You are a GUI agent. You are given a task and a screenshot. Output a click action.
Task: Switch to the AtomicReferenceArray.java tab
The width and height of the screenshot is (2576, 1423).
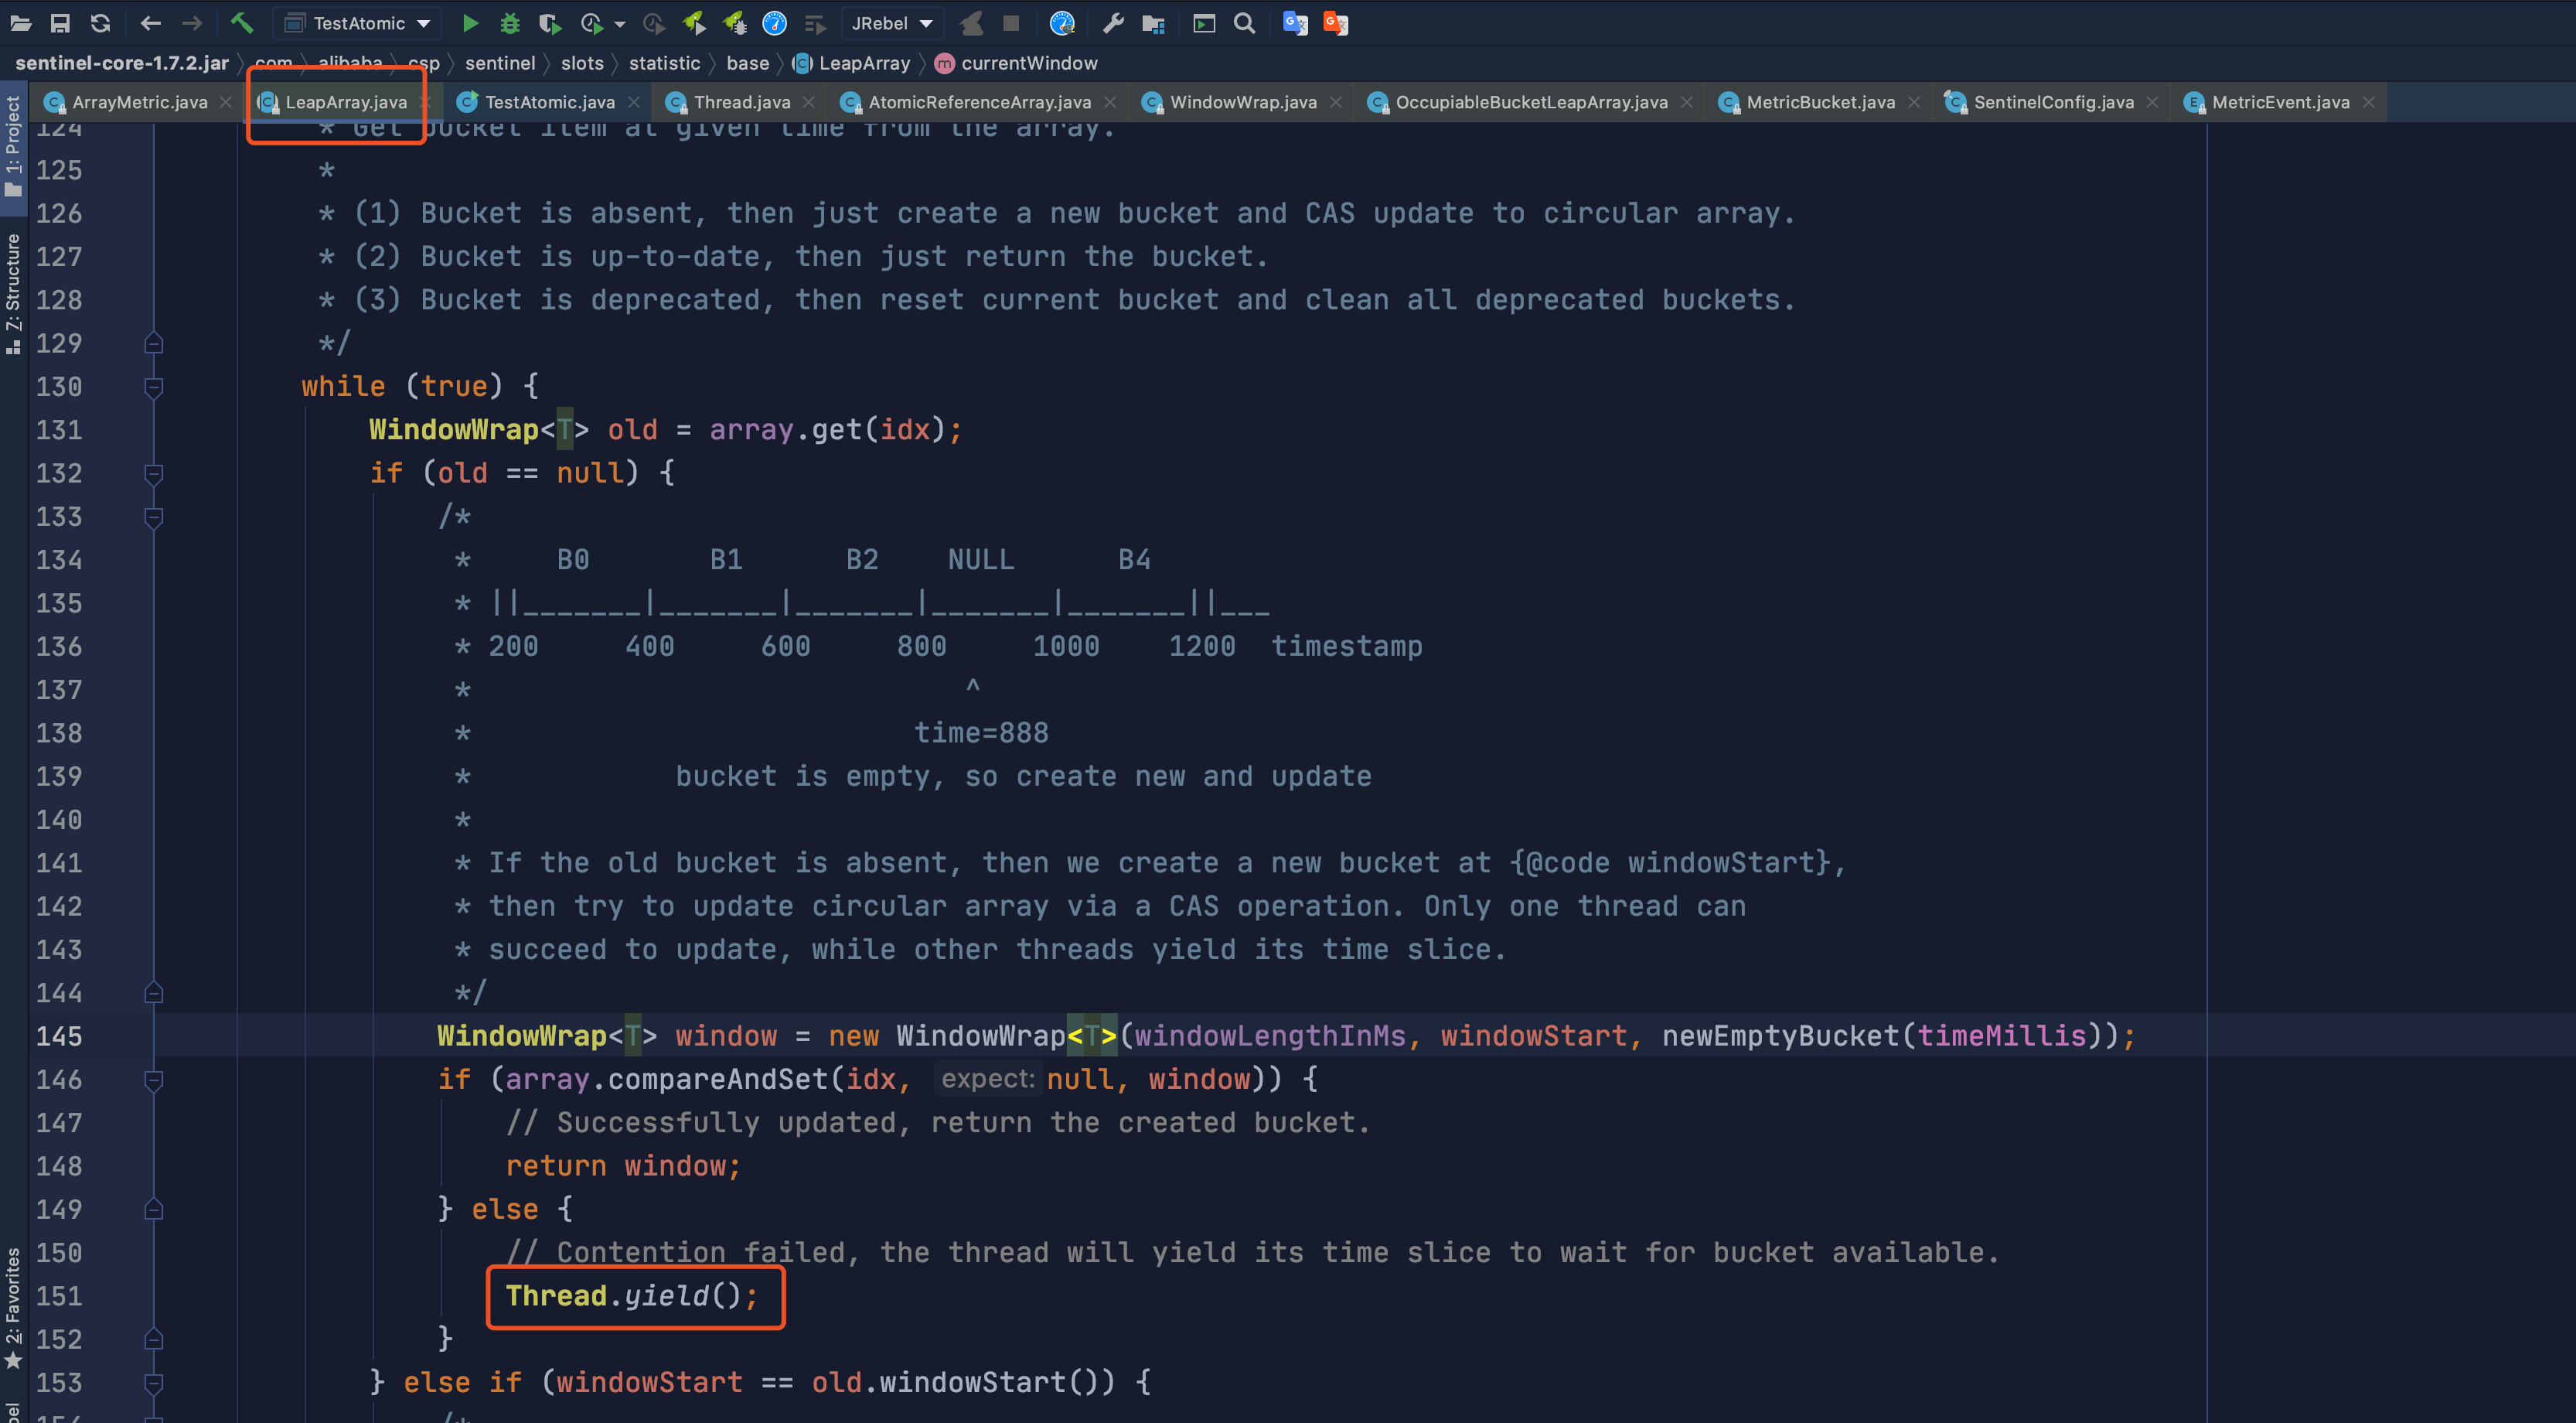978,102
